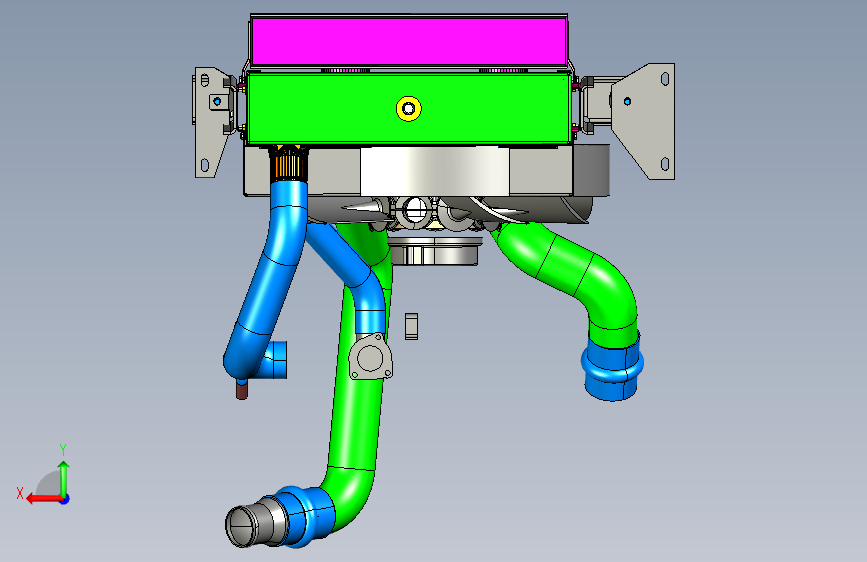Screen dimensions: 867x562
Task: Pick the cyan bolt on right bracket
Action: point(628,101)
